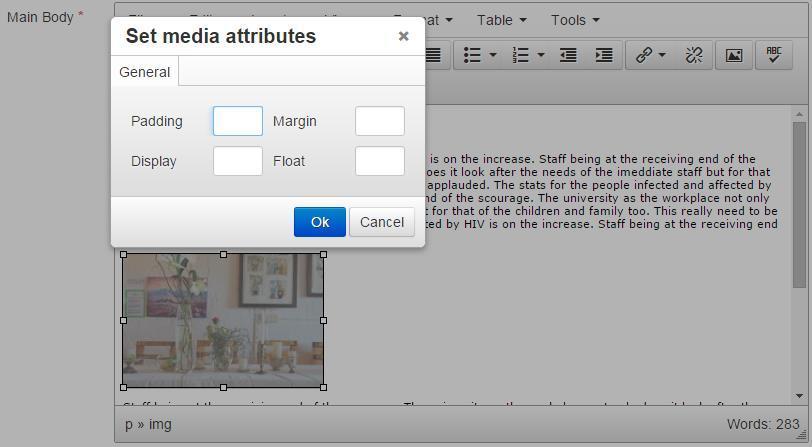The image size is (812, 447).
Task: Click the scrollbar down arrow
Action: click(x=800, y=396)
